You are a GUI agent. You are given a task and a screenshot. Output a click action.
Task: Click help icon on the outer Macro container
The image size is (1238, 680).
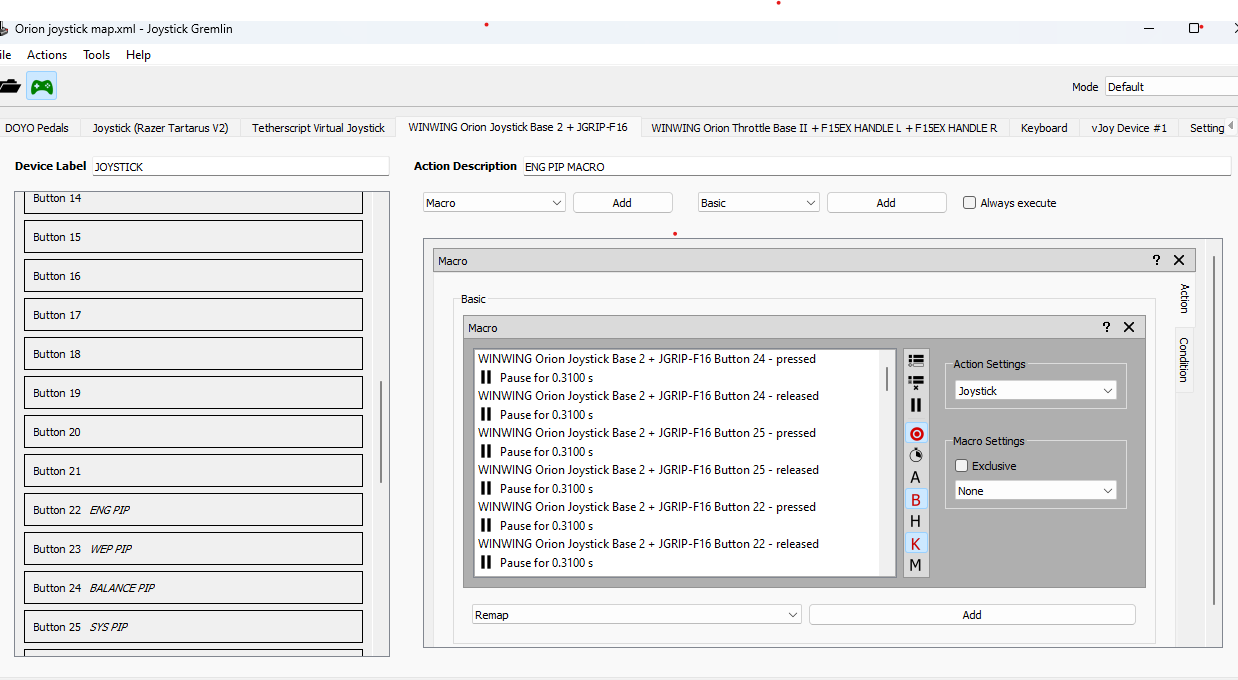1156,260
